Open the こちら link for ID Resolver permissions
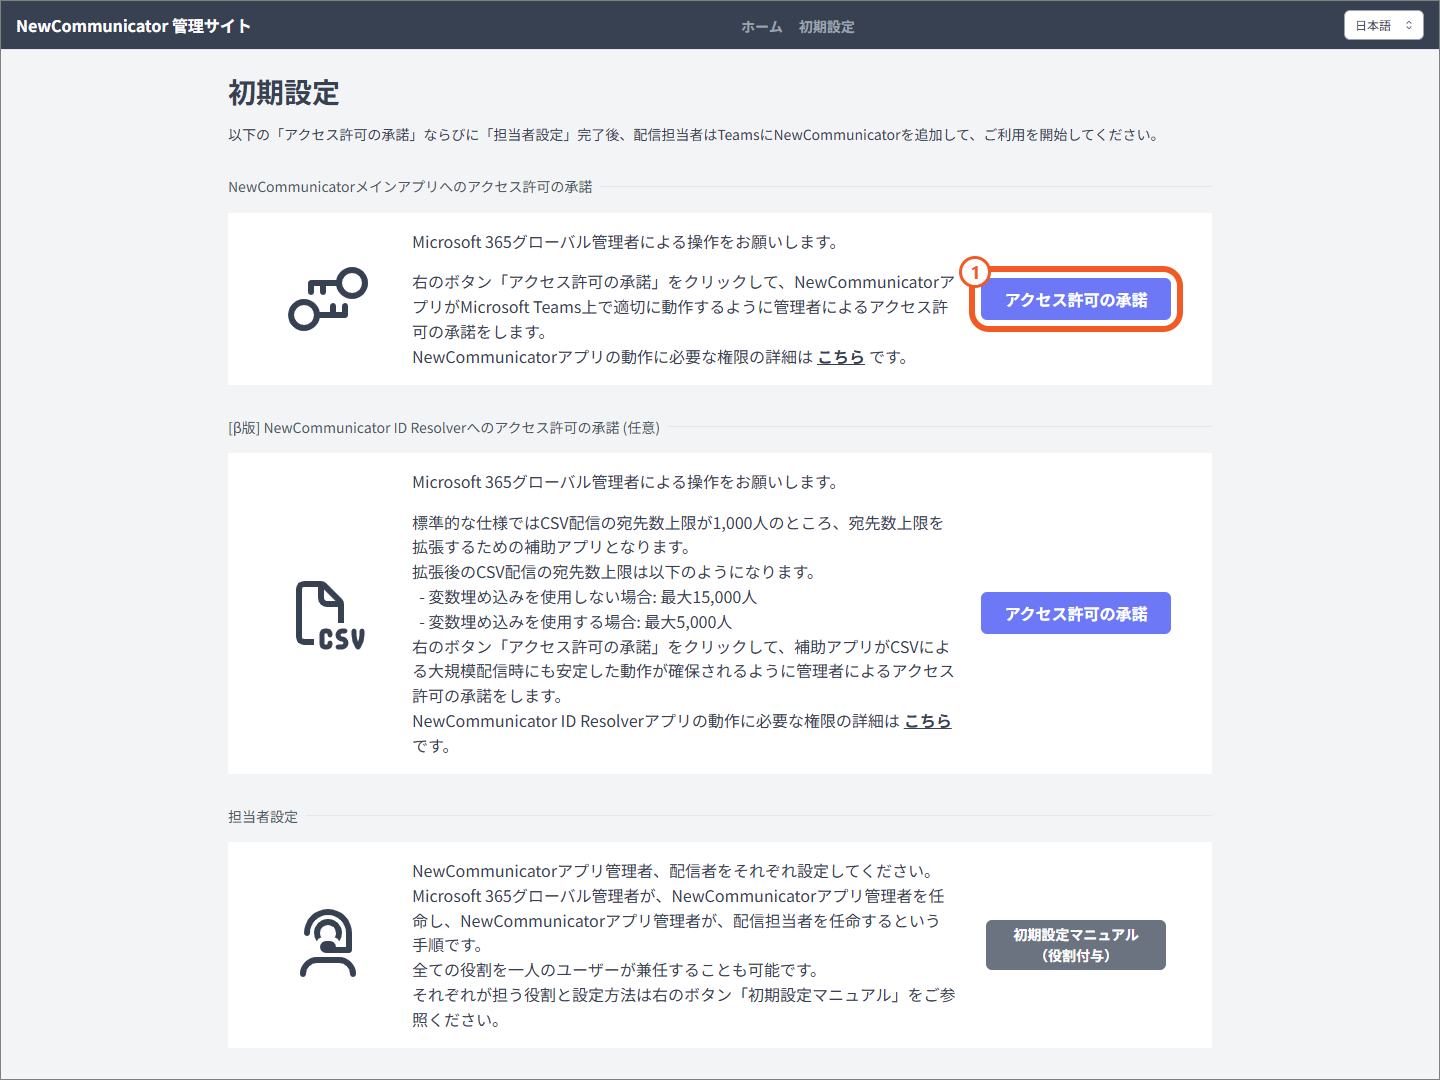 tap(928, 721)
